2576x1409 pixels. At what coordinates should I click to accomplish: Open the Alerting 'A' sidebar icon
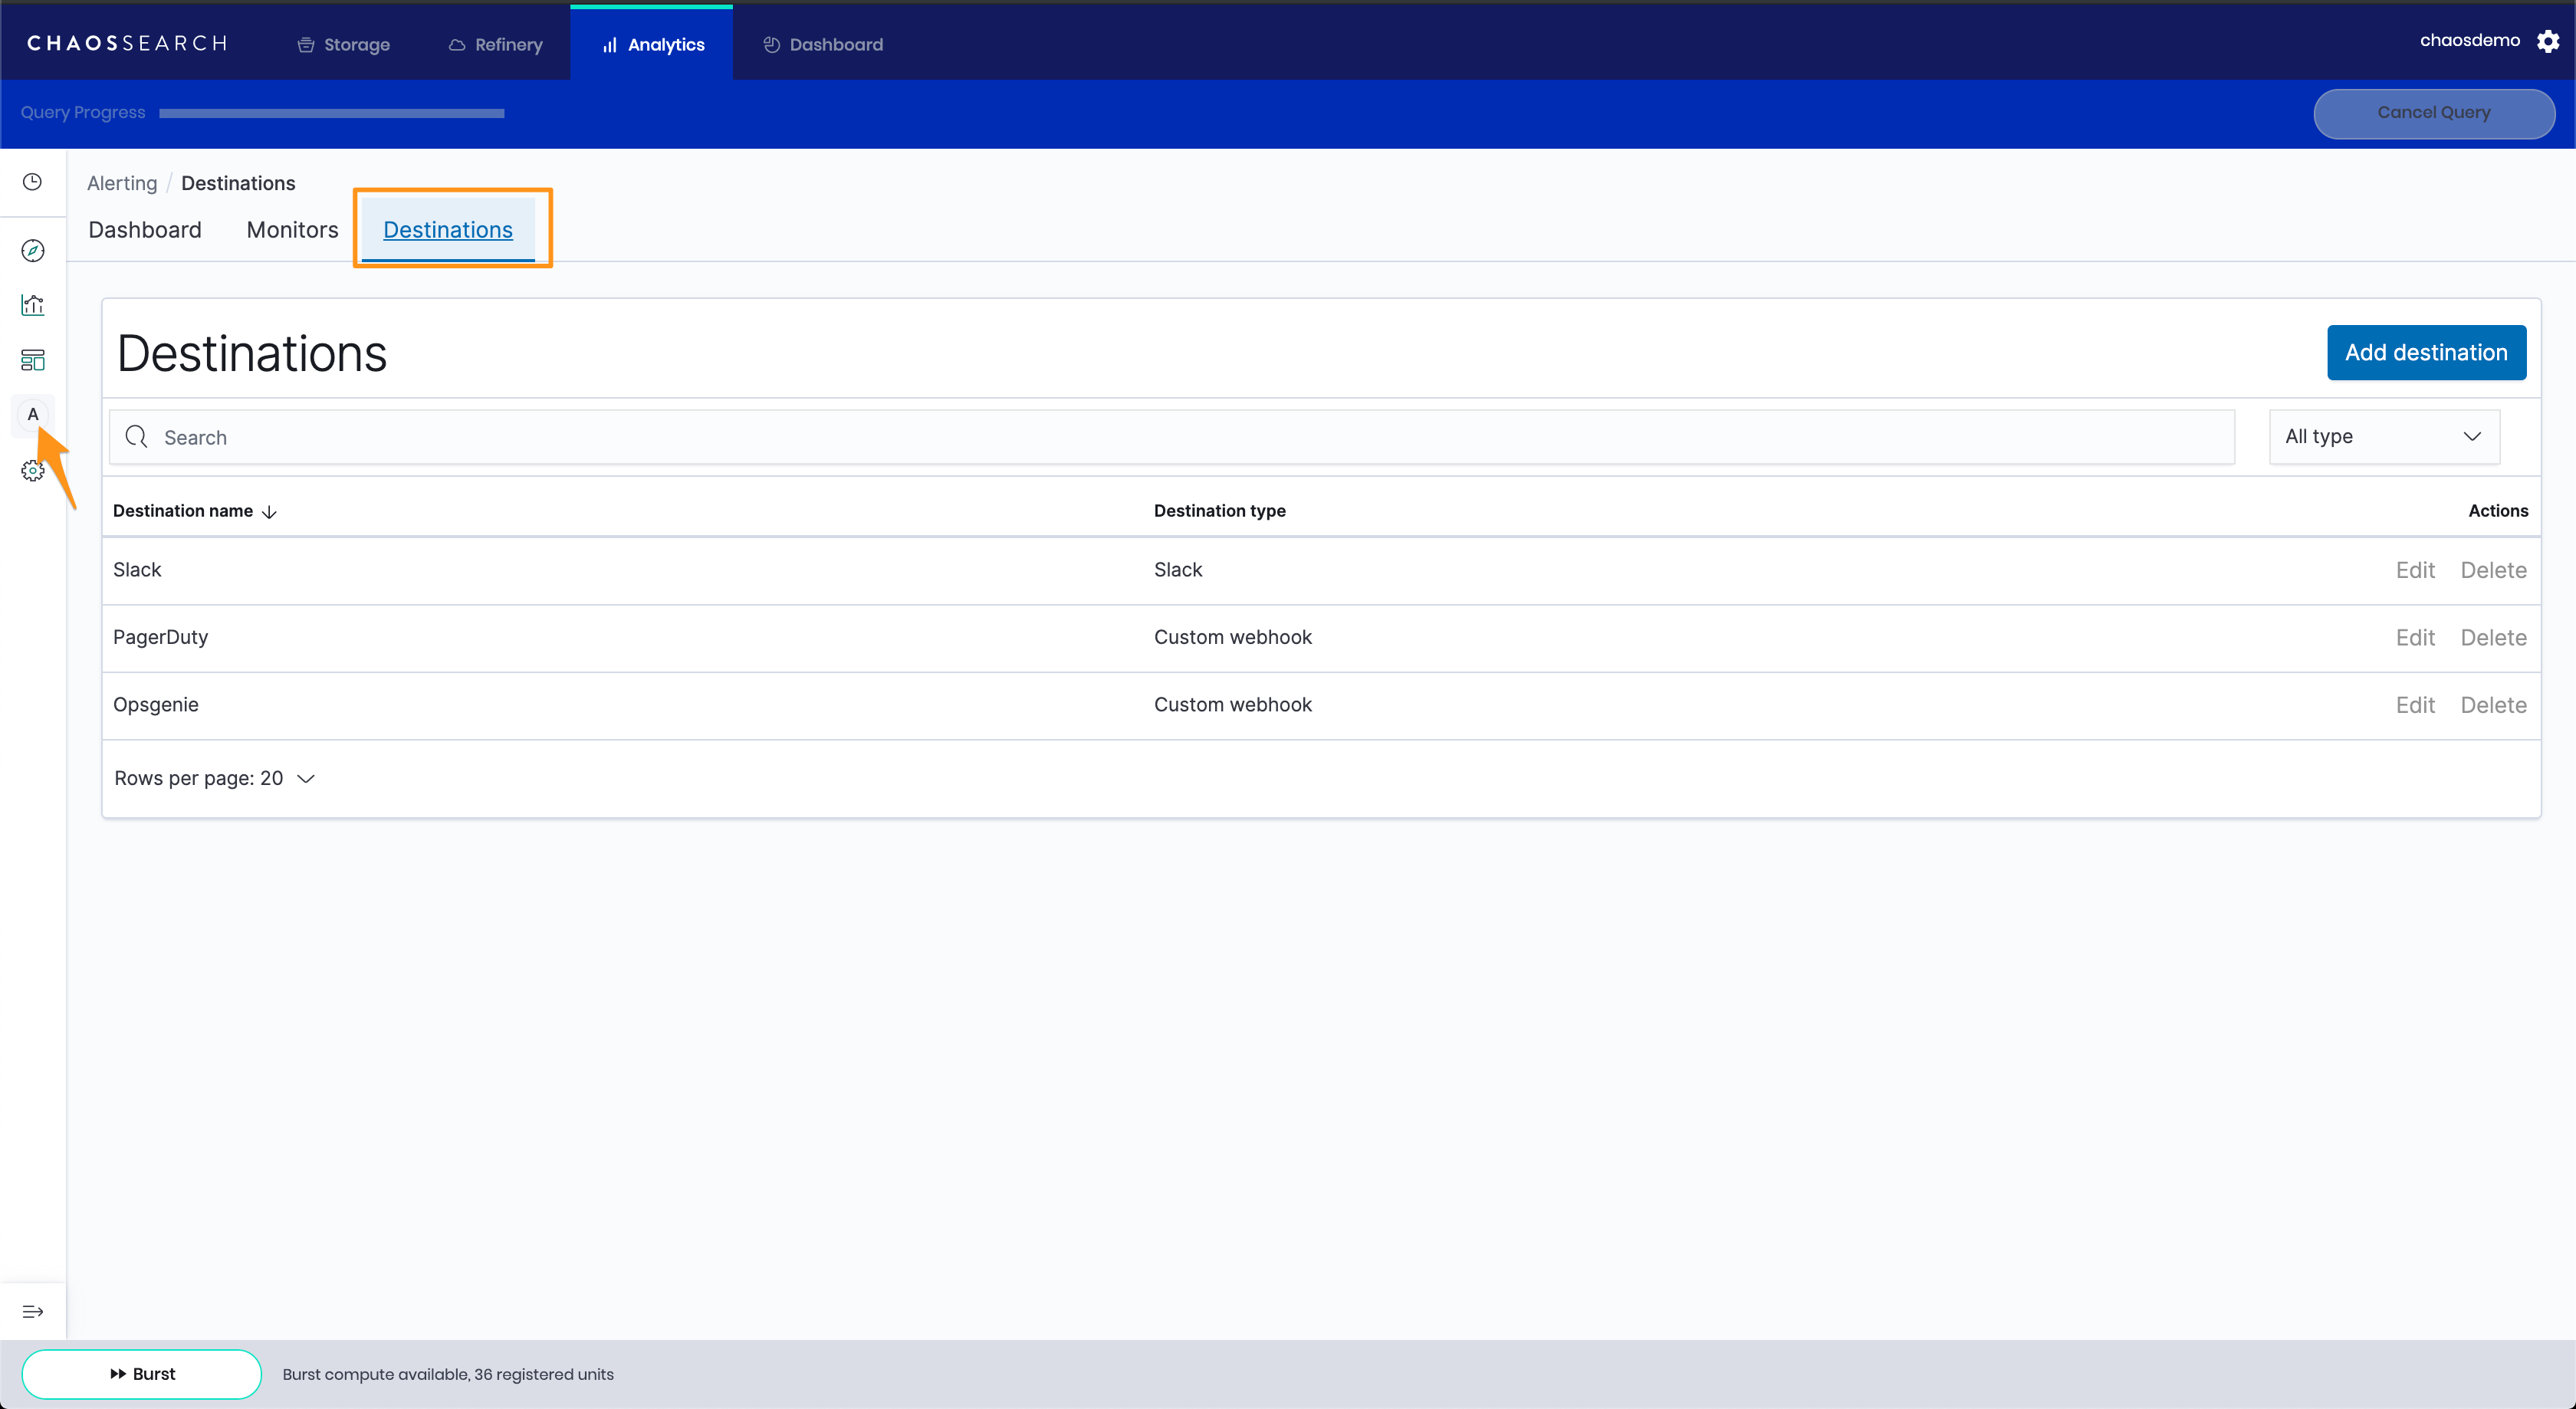coord(32,414)
